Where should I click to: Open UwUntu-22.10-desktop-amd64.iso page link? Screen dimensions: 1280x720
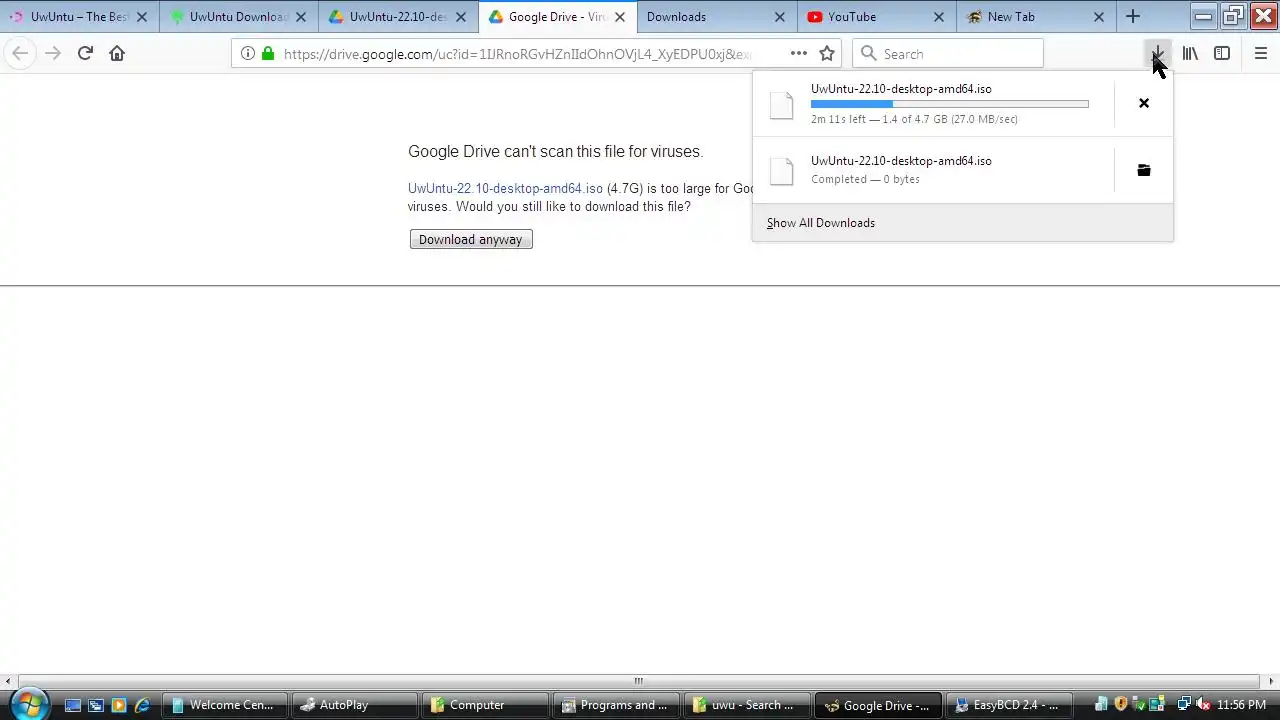point(505,188)
